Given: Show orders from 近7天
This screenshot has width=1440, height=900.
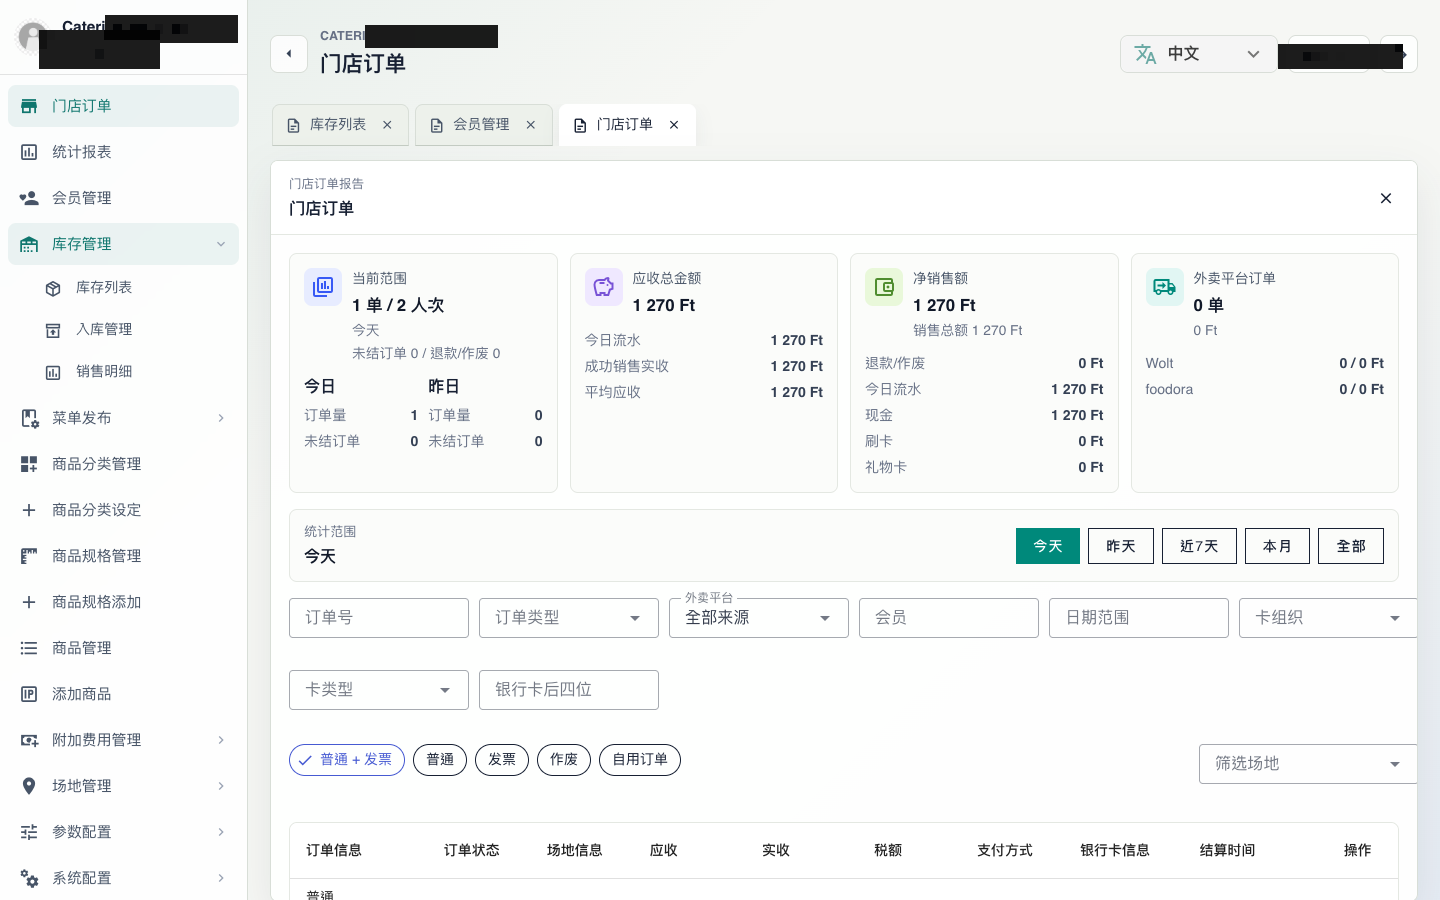Looking at the screenshot, I should pos(1199,546).
